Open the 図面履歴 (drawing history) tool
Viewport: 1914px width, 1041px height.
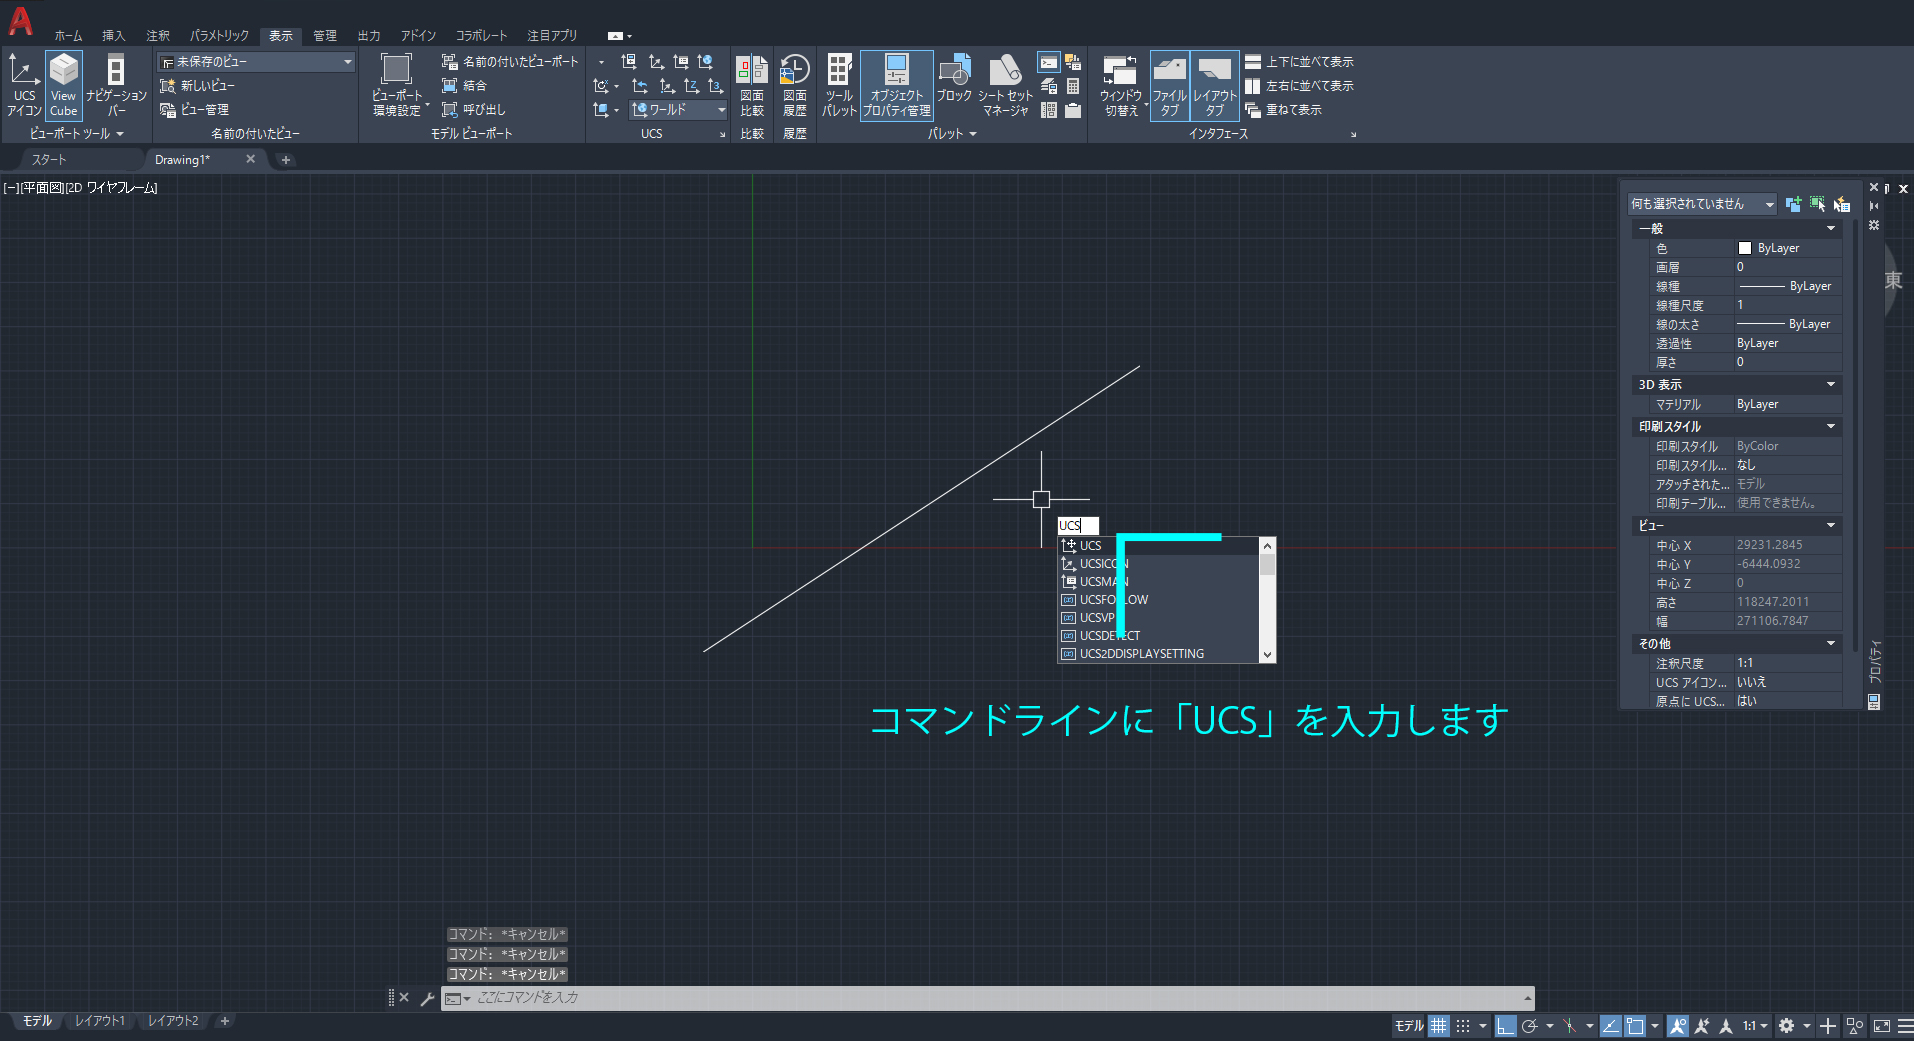point(794,84)
